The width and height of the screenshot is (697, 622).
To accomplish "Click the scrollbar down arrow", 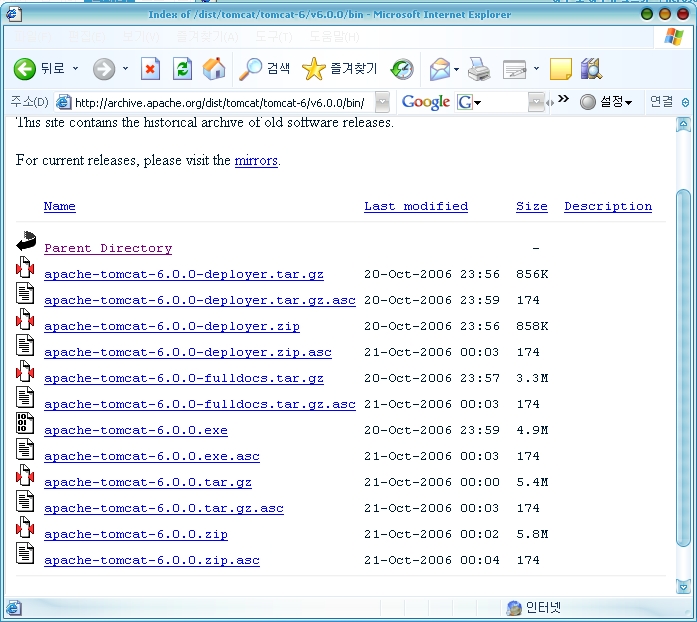I will [683, 586].
